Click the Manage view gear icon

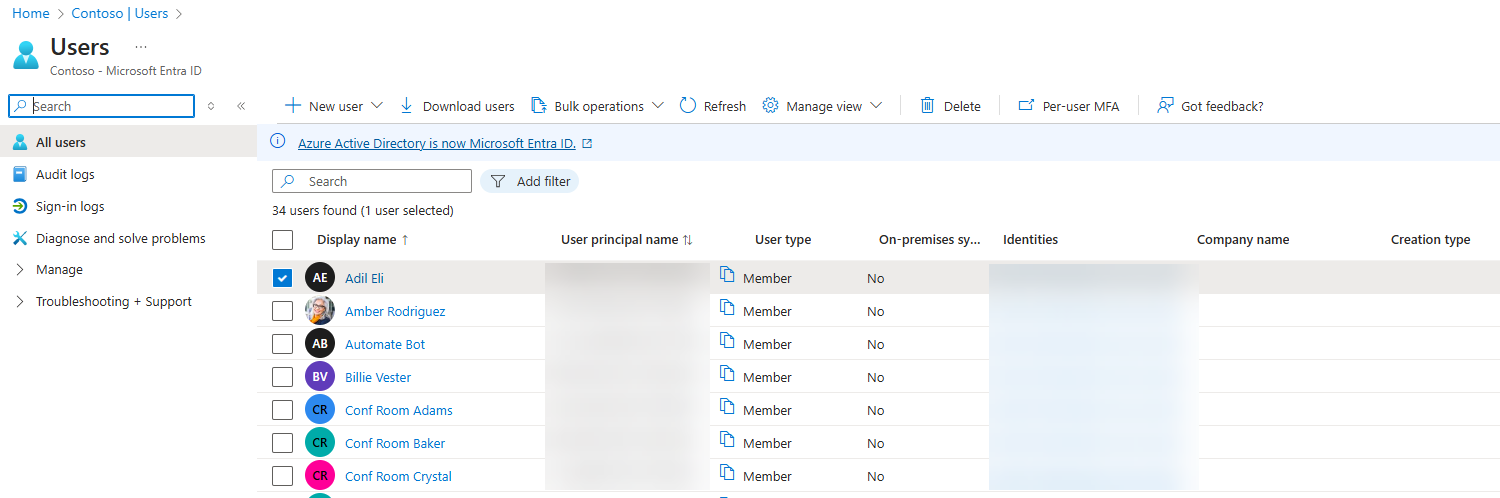point(770,106)
